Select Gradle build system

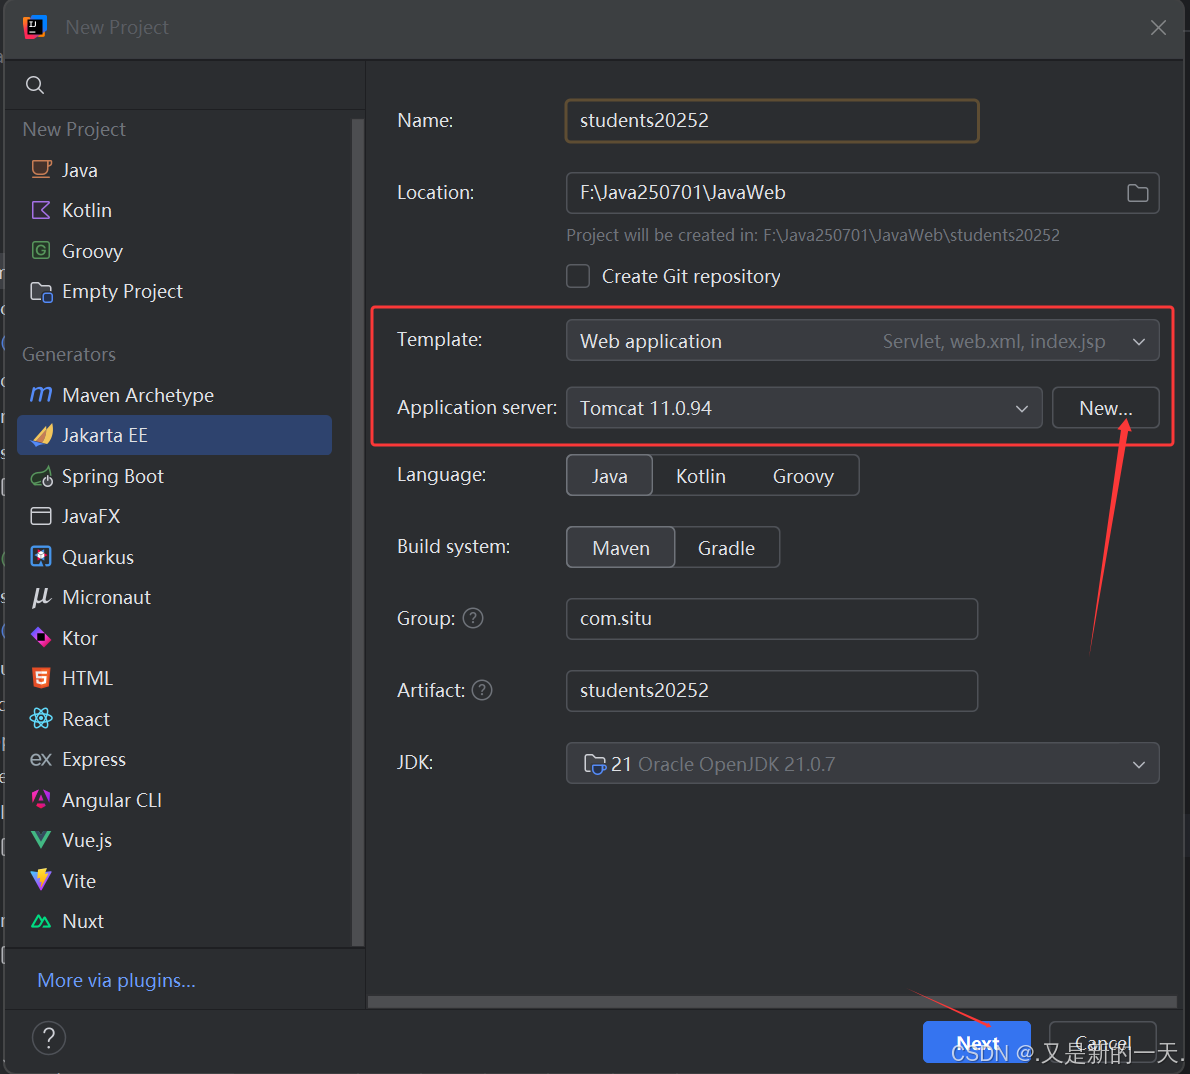[726, 548]
